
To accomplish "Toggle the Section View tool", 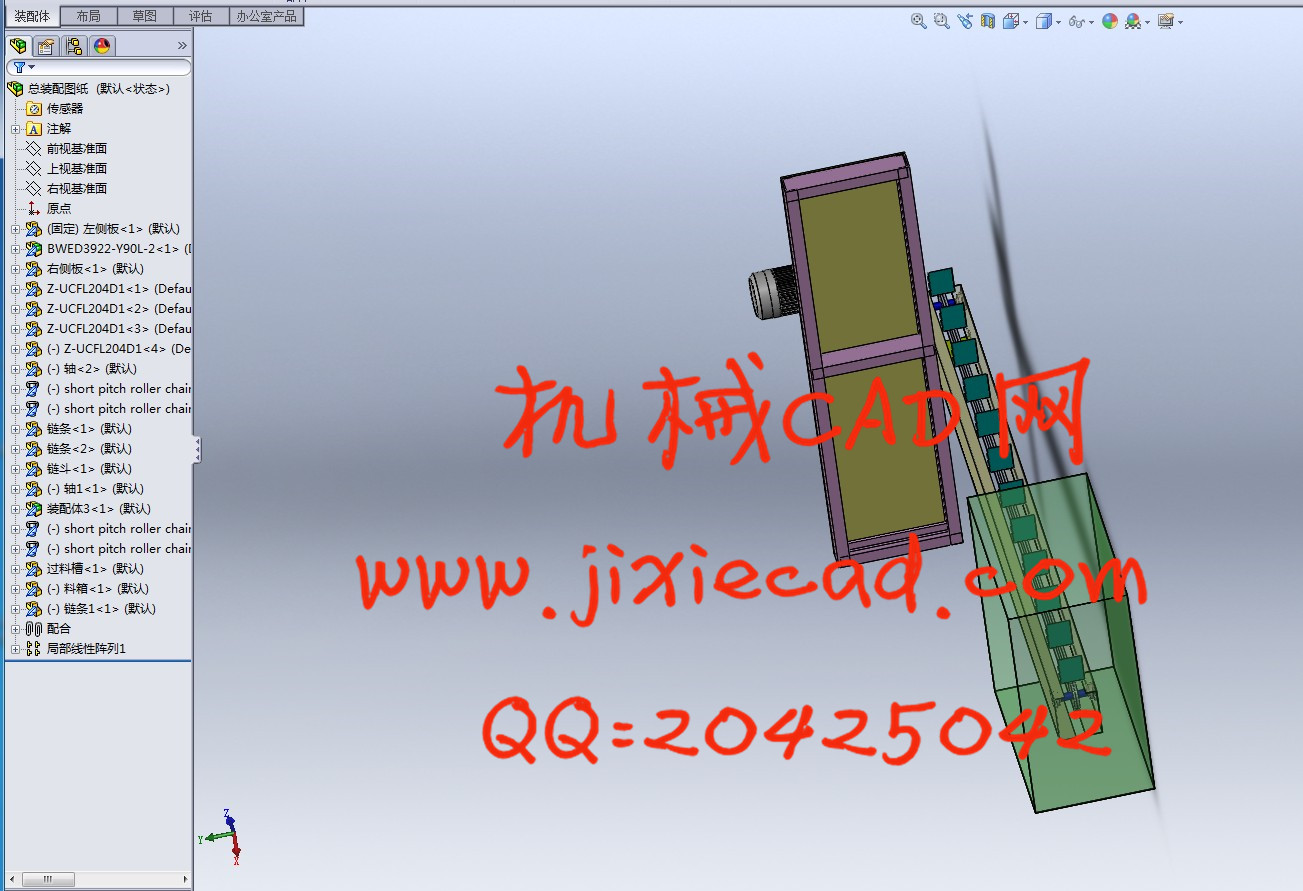I will click(988, 21).
